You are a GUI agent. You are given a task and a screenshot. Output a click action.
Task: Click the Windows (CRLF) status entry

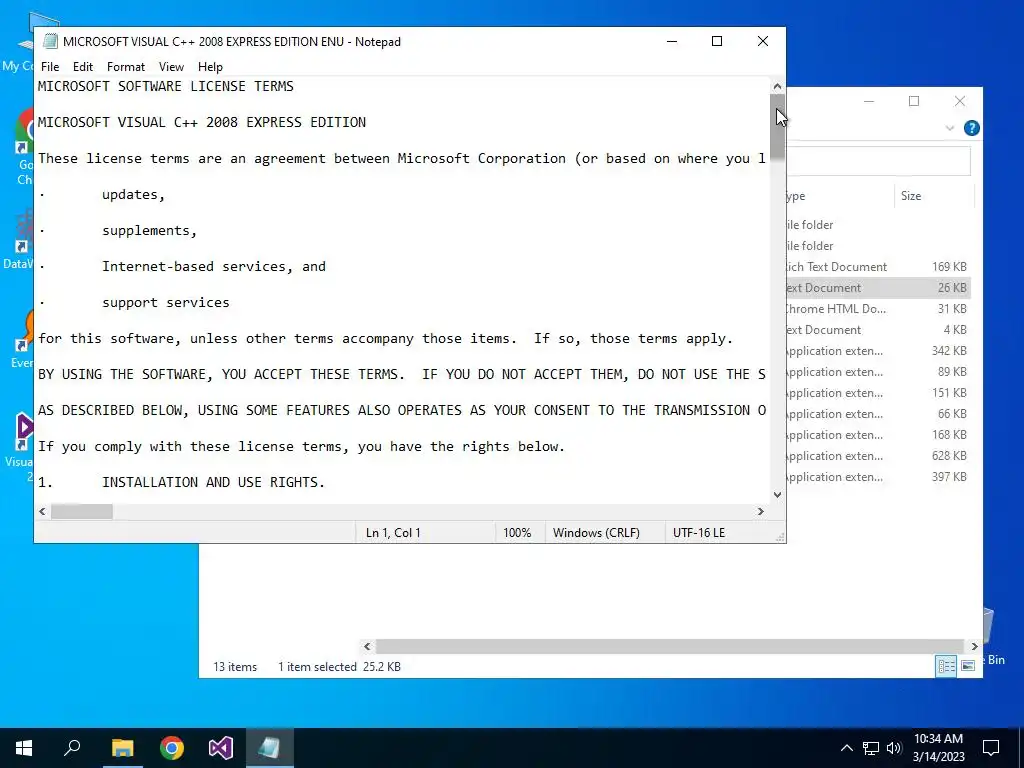[596, 533]
